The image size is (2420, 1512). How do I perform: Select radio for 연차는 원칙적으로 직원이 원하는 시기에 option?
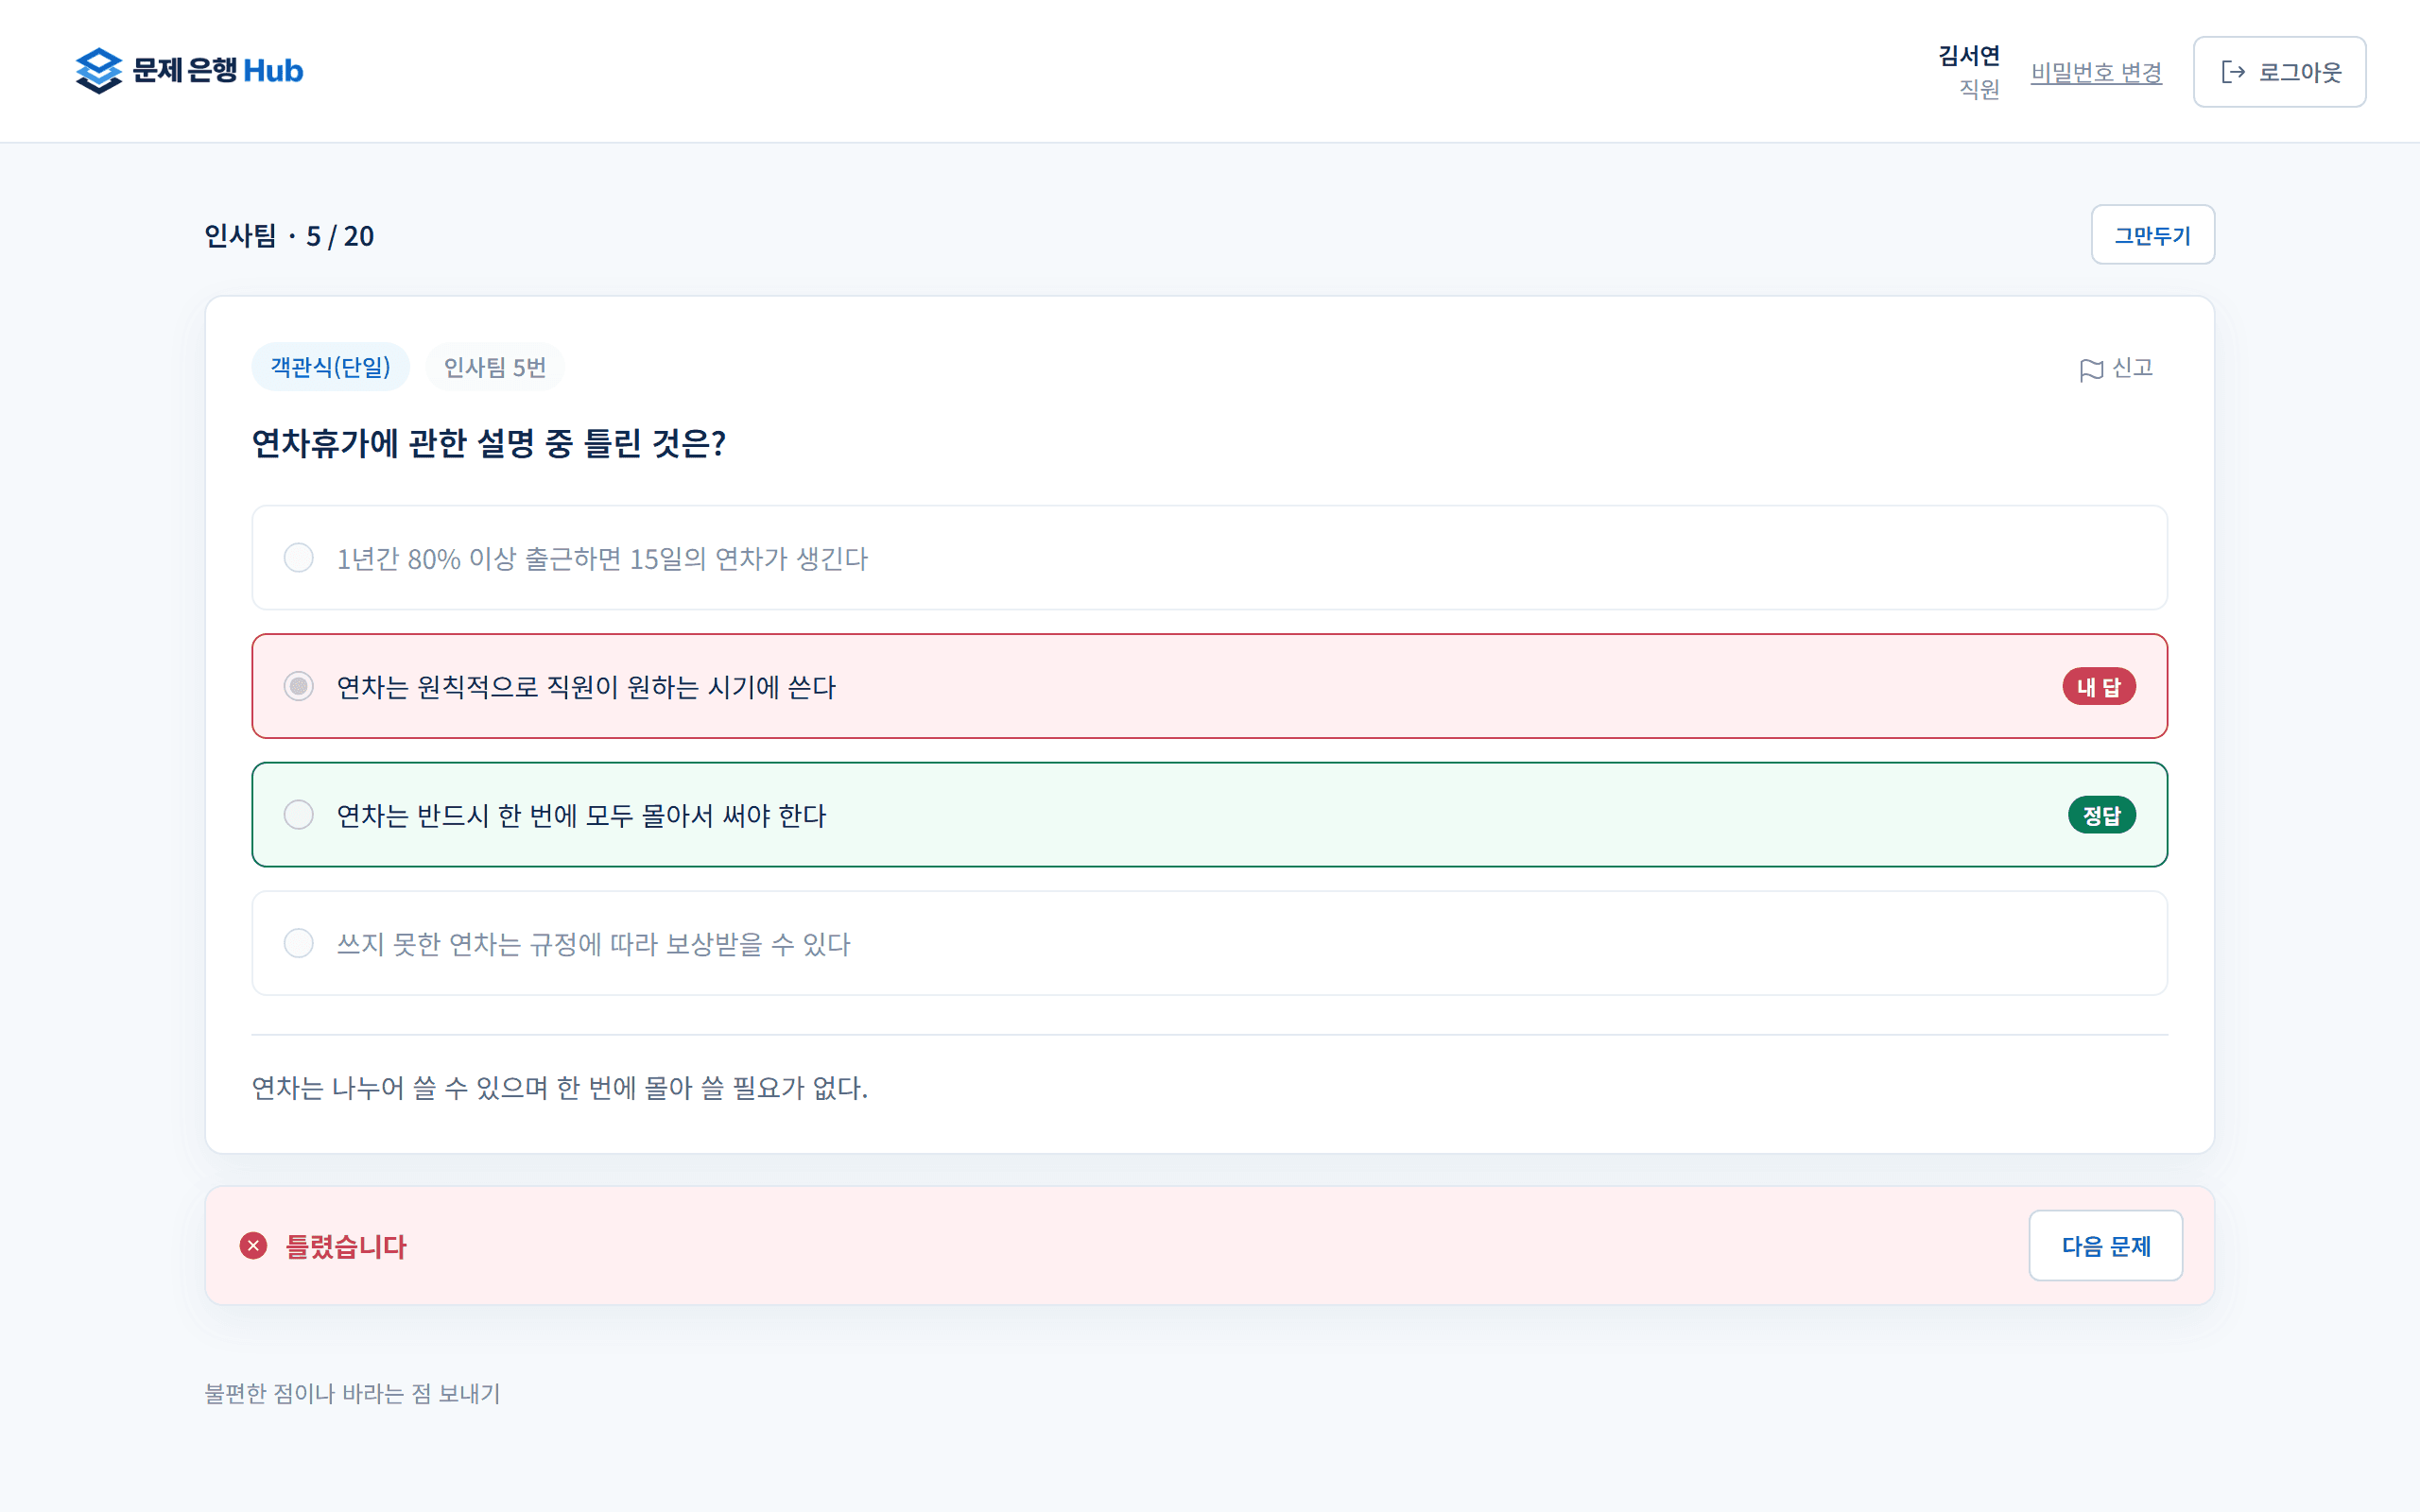pyautogui.click(x=298, y=686)
